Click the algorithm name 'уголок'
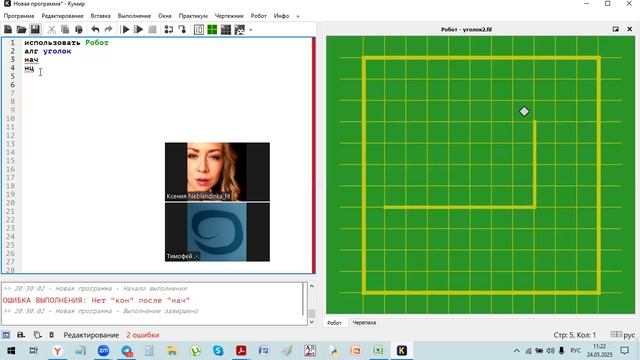640x360 pixels. [x=57, y=51]
